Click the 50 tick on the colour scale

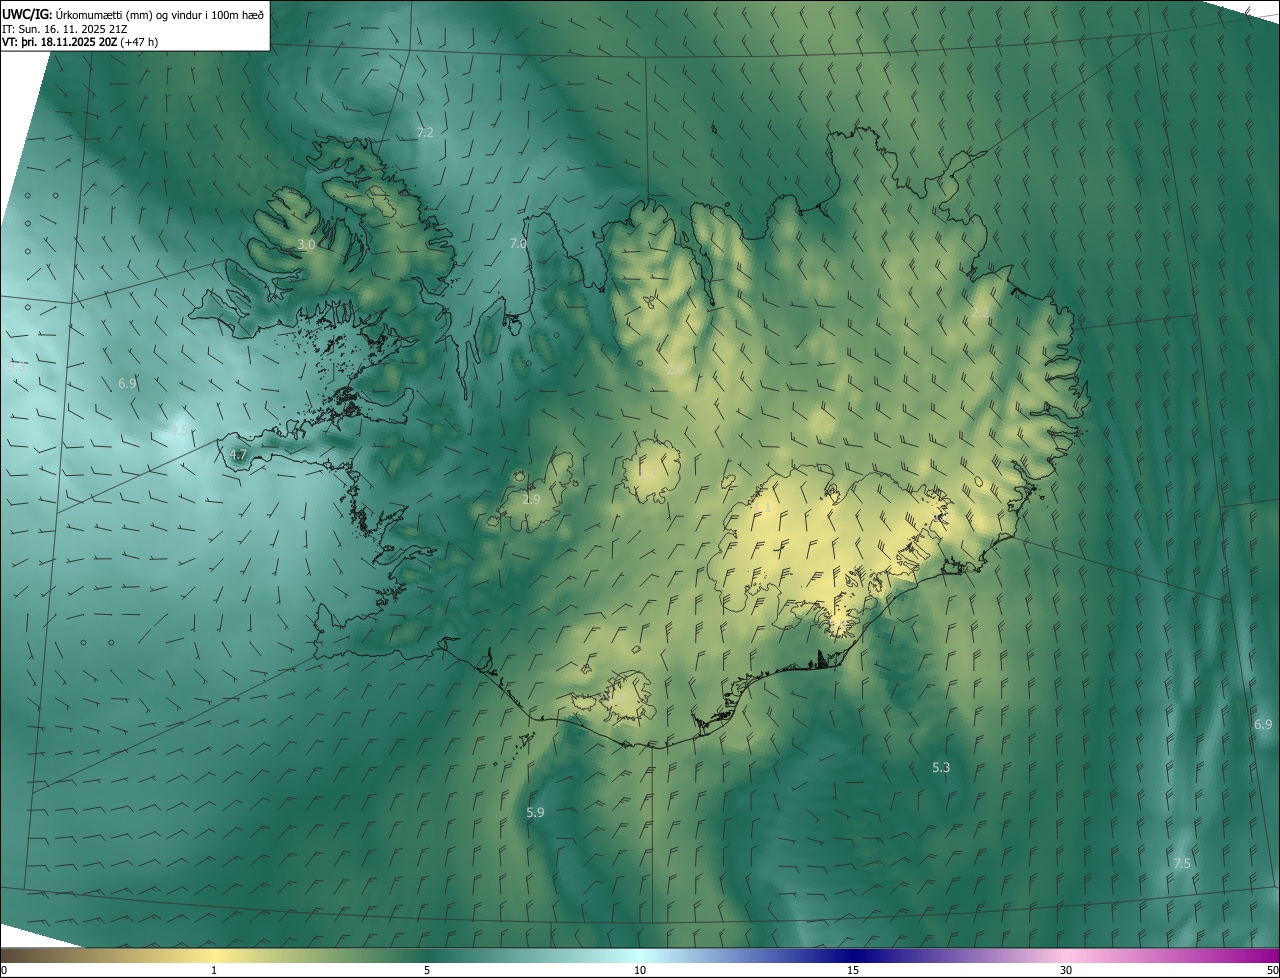pos(1272,970)
